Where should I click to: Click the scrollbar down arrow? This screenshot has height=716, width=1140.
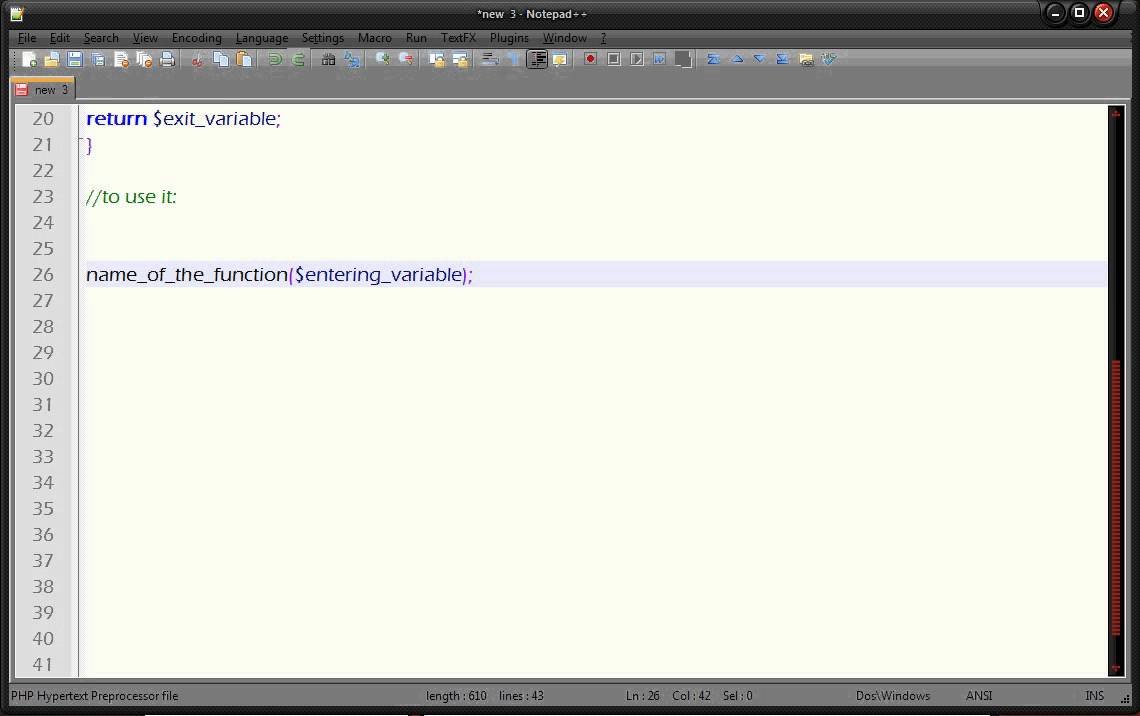coord(1115,668)
